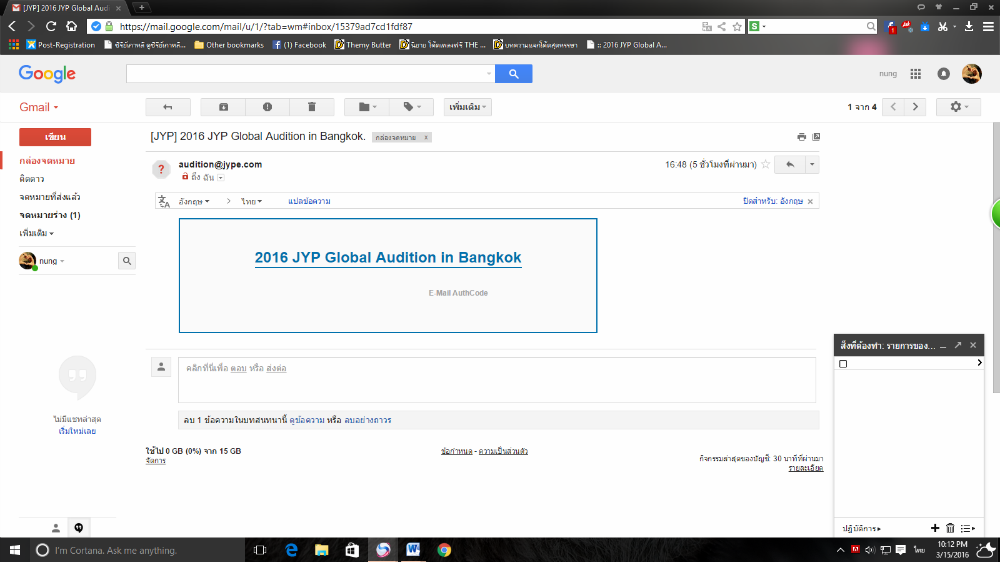Open the Move to folder dropdown

[367, 107]
